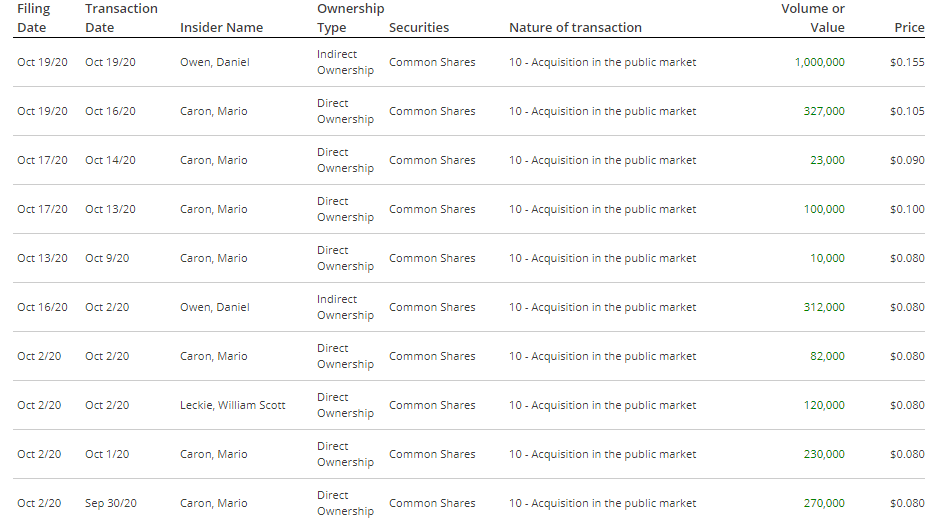Select the $0.155 price cell
This screenshot has width=947, height=527.
(907, 62)
